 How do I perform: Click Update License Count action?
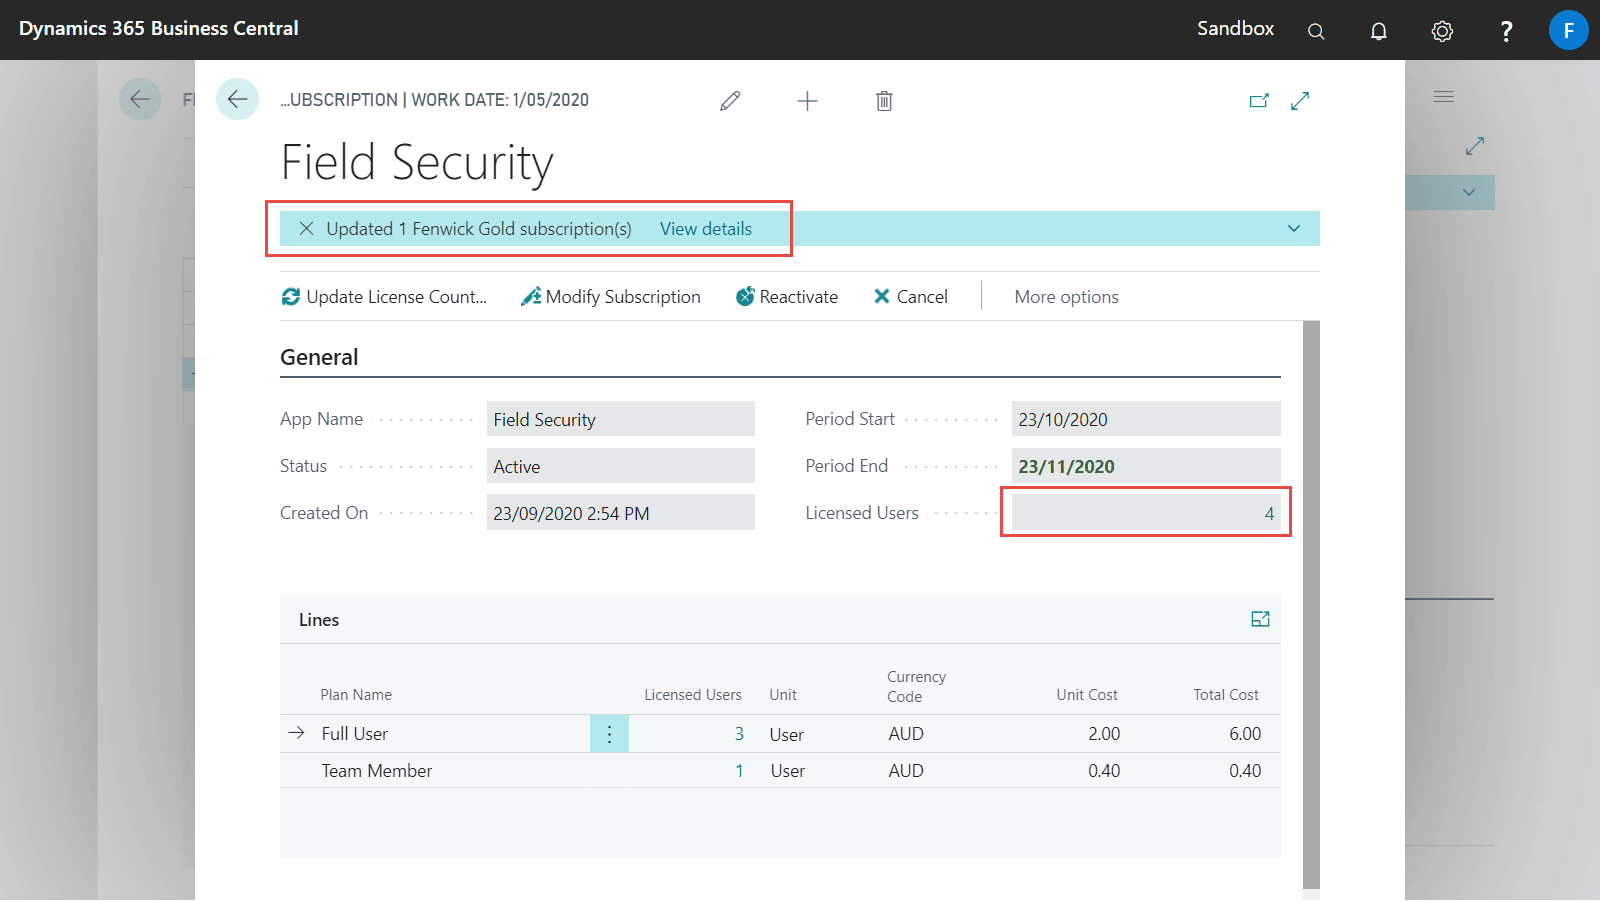(x=384, y=297)
